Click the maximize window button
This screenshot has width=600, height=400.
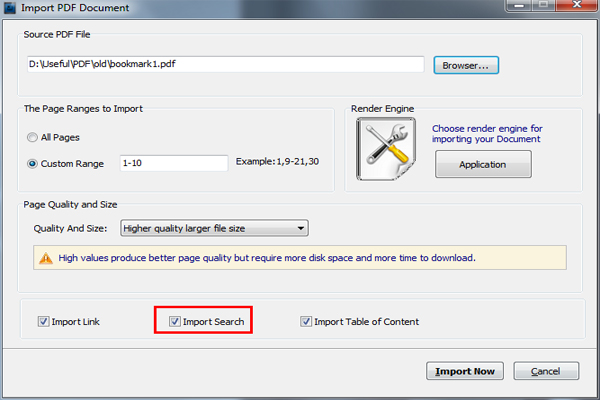543,5
